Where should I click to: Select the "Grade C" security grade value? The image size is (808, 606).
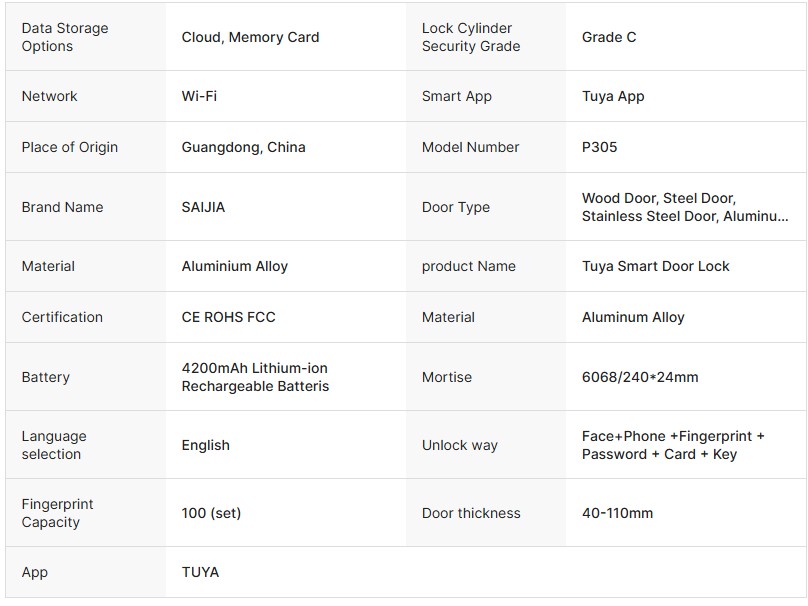tap(609, 37)
